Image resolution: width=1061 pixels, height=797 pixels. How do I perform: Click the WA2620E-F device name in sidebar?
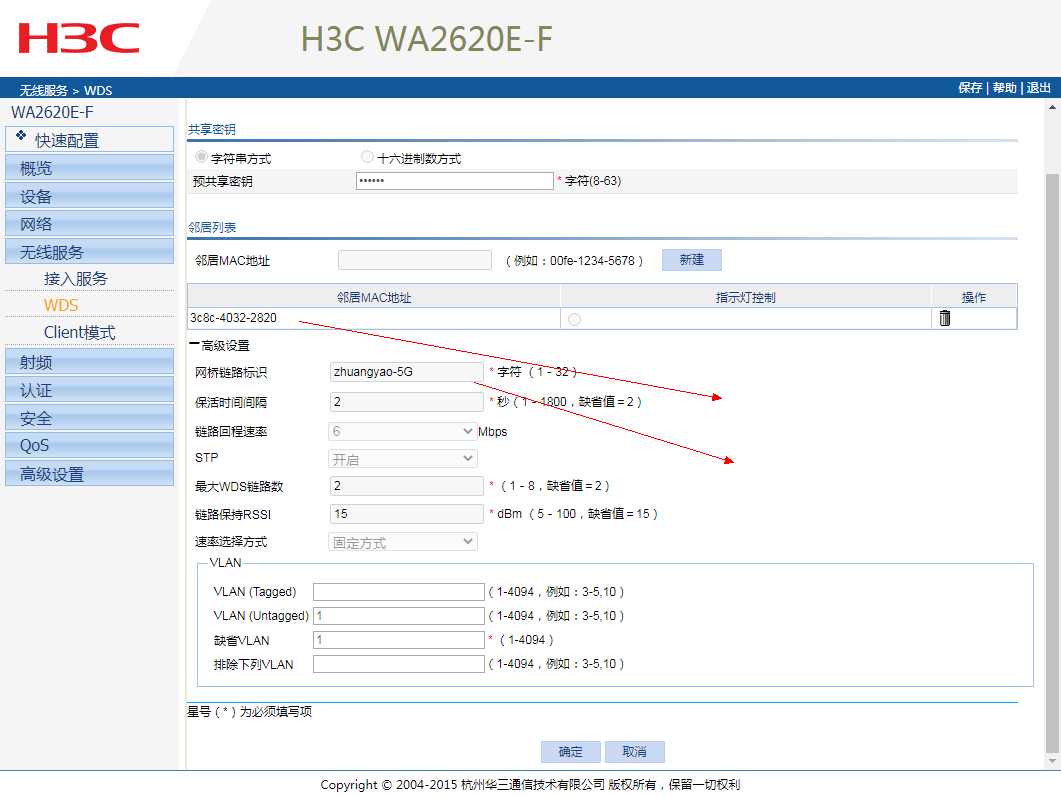pyautogui.click(x=52, y=112)
